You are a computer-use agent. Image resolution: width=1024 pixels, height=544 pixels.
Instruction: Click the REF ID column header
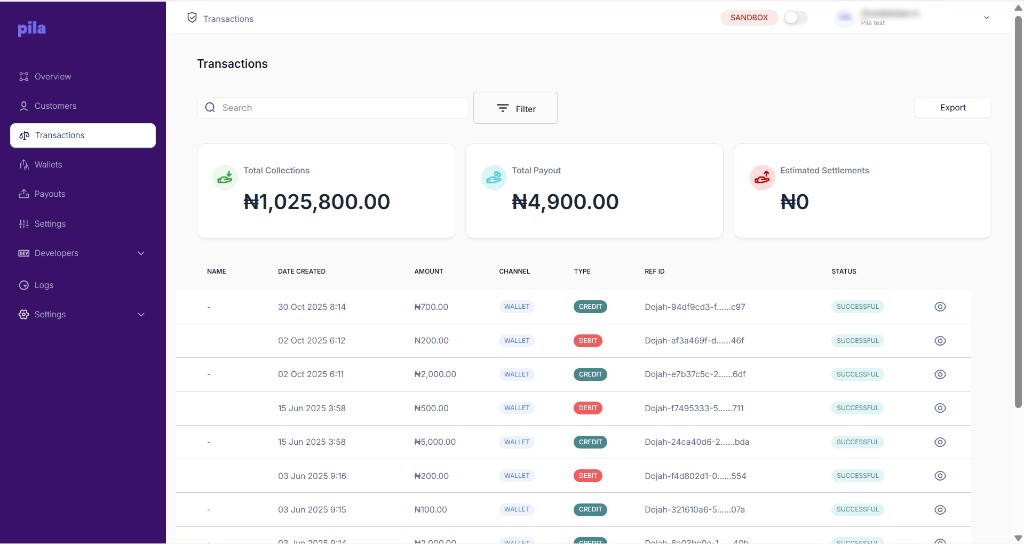pos(654,271)
